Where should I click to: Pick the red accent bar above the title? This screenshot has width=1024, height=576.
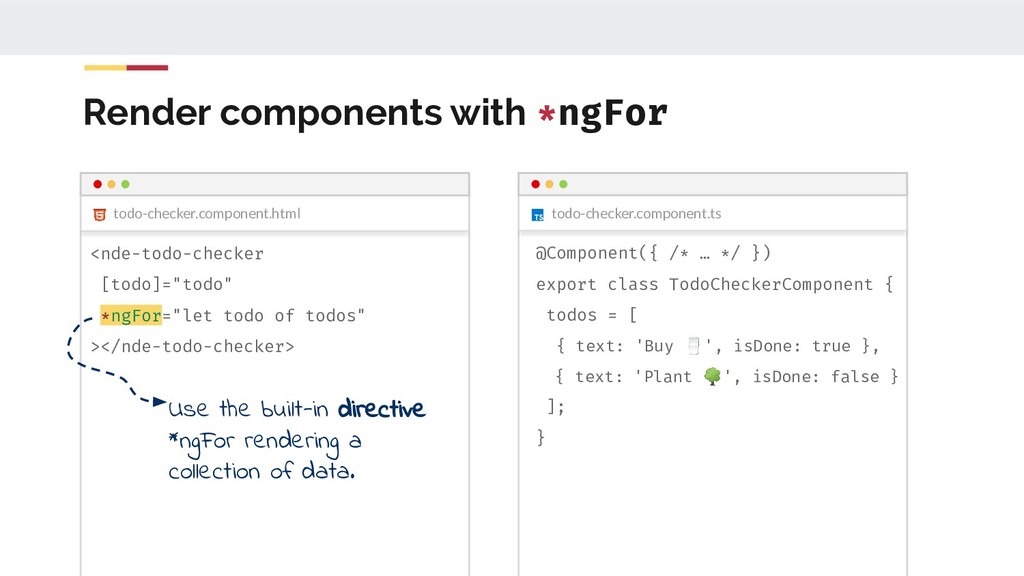(147, 68)
